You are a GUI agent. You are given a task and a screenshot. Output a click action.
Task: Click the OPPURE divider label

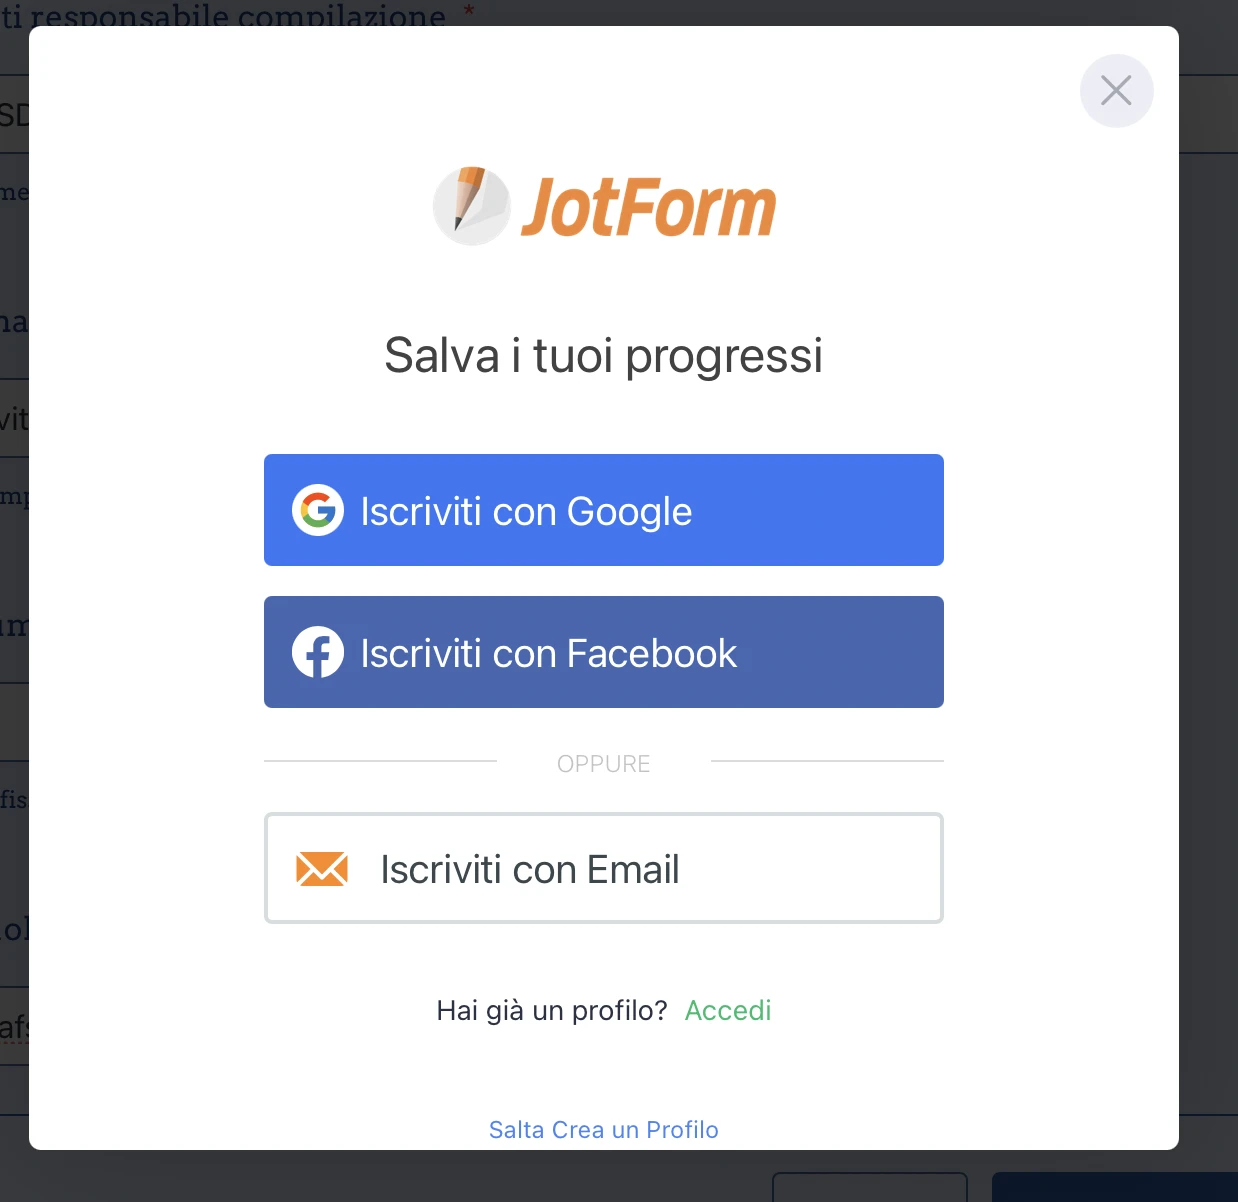(x=603, y=763)
